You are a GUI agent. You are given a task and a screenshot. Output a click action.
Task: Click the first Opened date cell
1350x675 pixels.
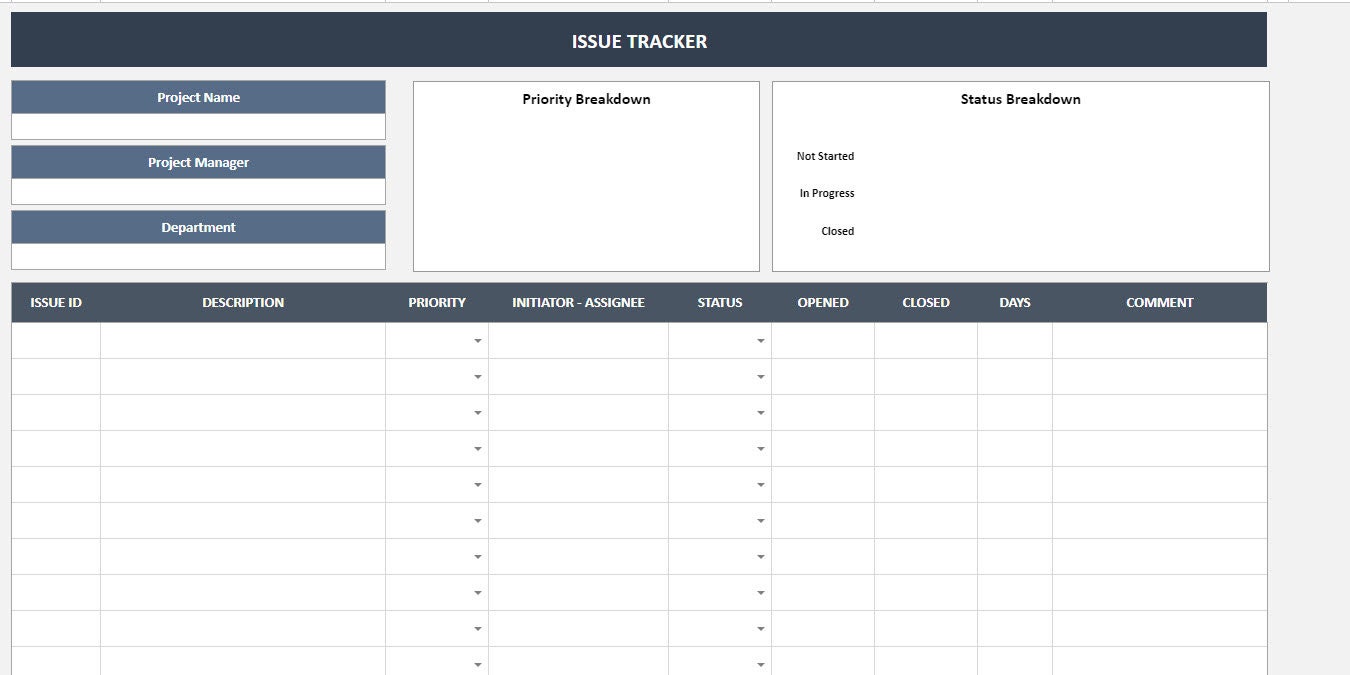(823, 340)
